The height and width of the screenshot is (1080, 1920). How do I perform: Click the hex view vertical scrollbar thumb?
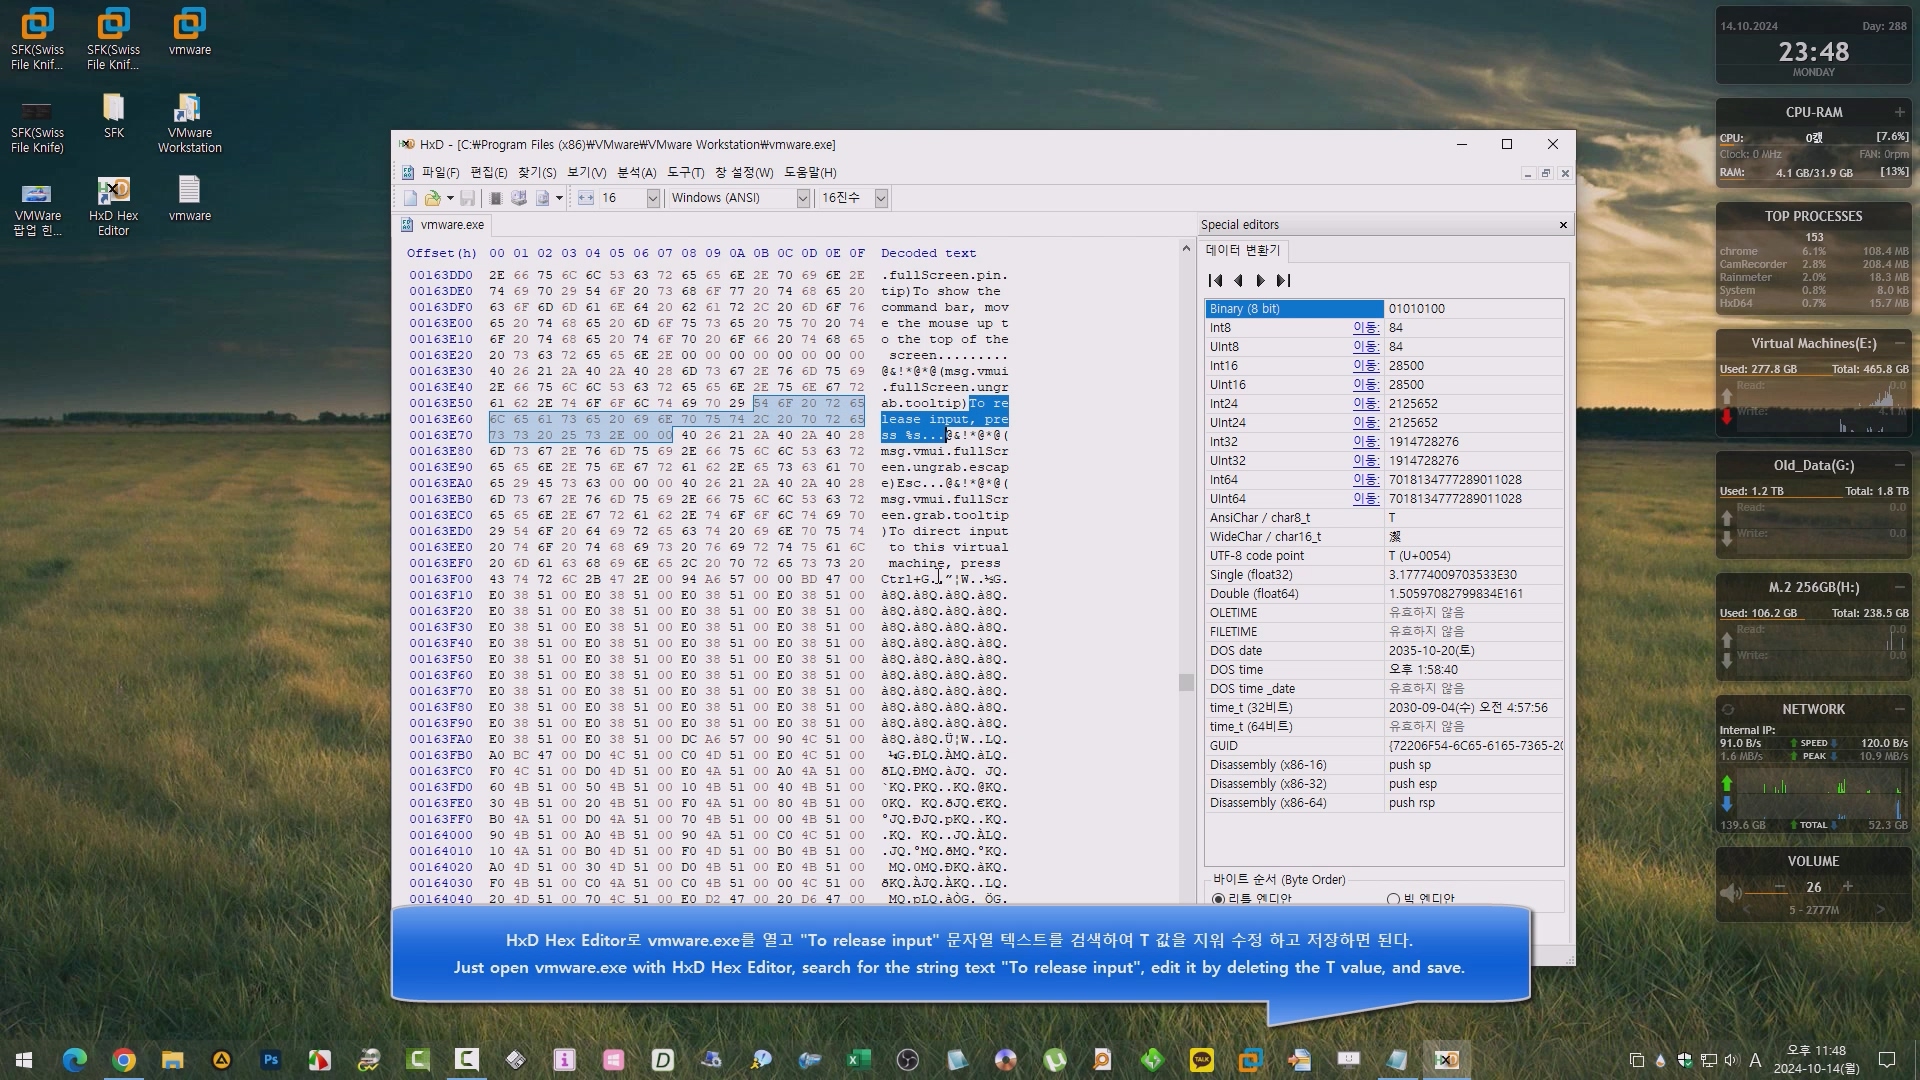pyautogui.click(x=1186, y=683)
